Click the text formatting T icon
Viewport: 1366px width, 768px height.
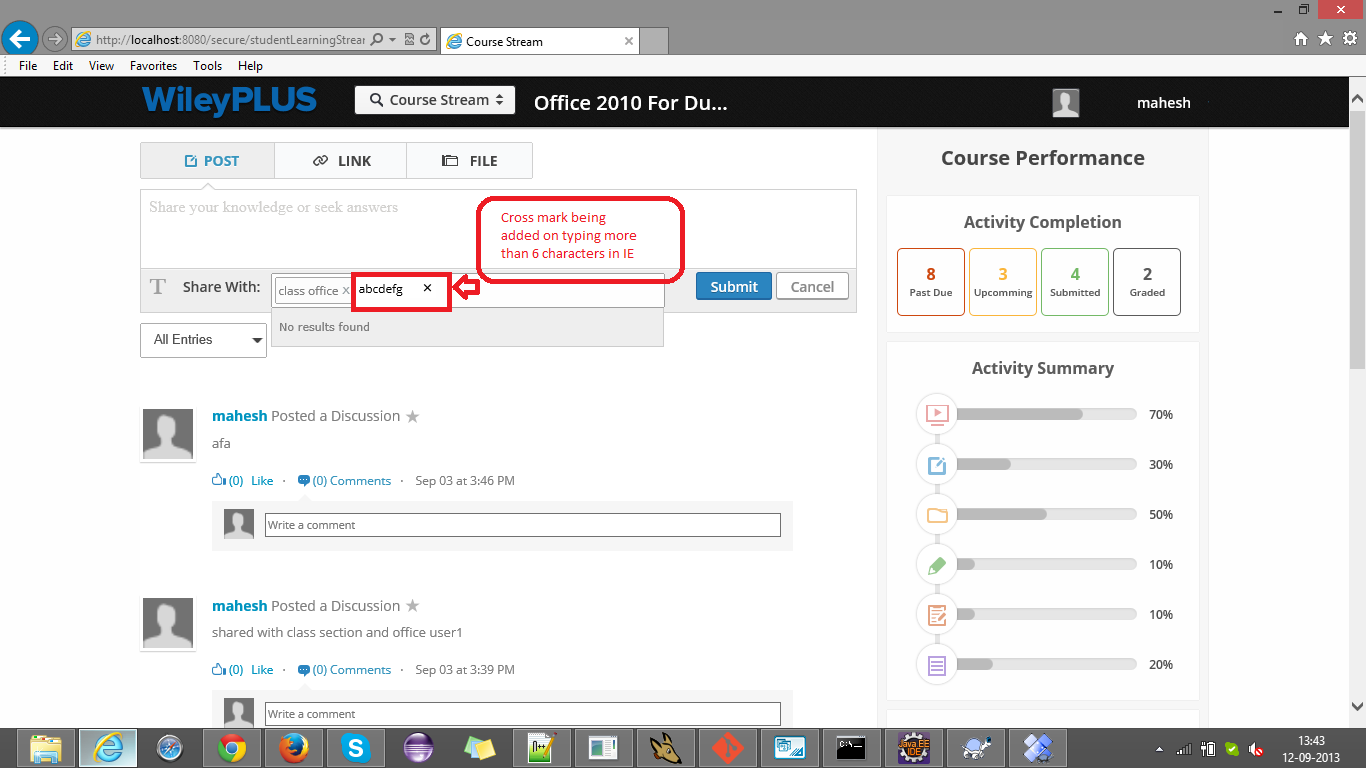[x=157, y=287]
